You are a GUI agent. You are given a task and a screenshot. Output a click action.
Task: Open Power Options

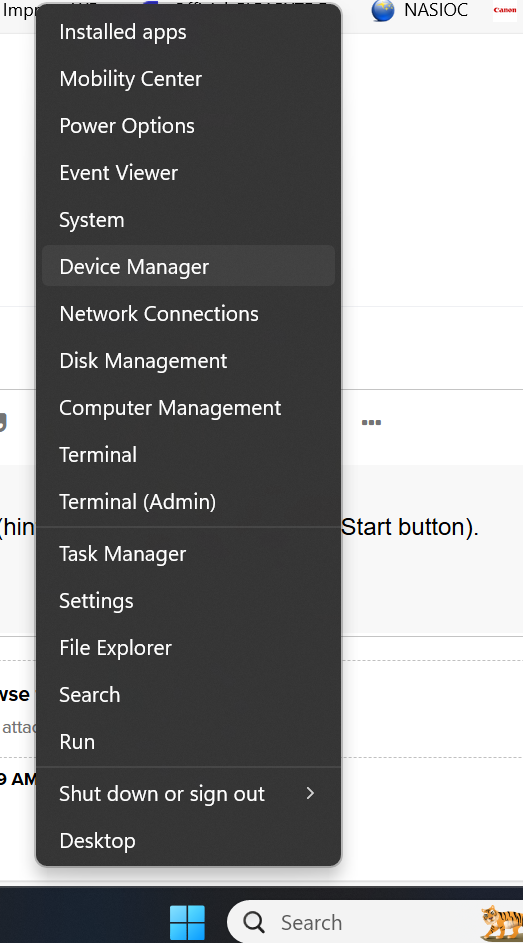pos(188,125)
